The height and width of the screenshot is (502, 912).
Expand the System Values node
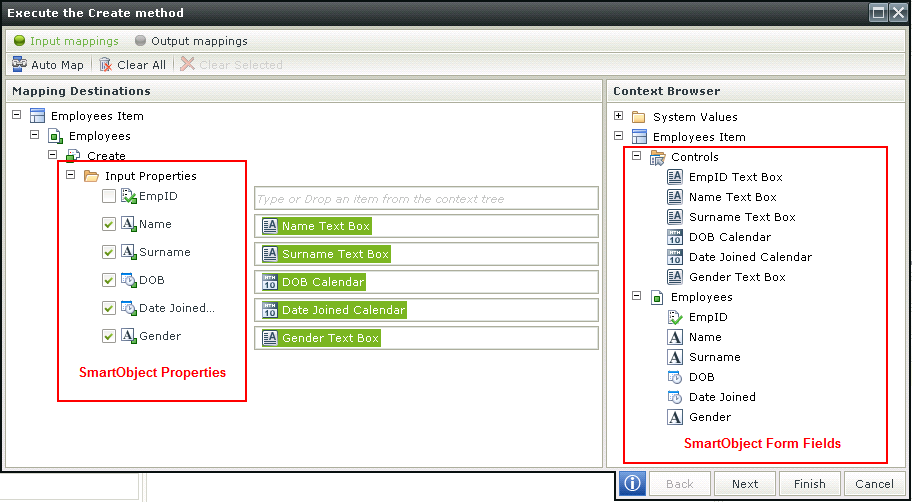(619, 116)
